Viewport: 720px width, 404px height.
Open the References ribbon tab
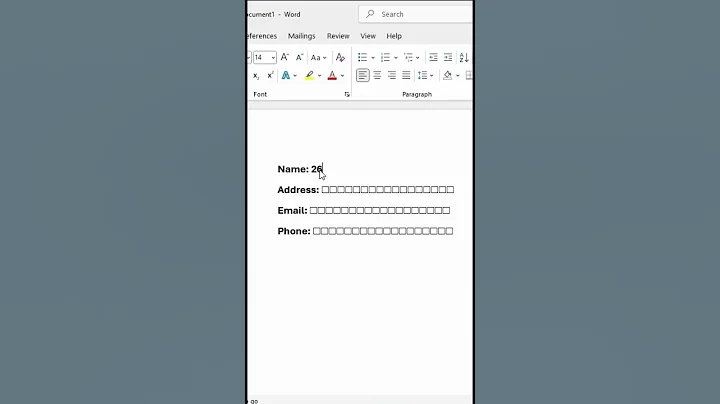coord(262,36)
